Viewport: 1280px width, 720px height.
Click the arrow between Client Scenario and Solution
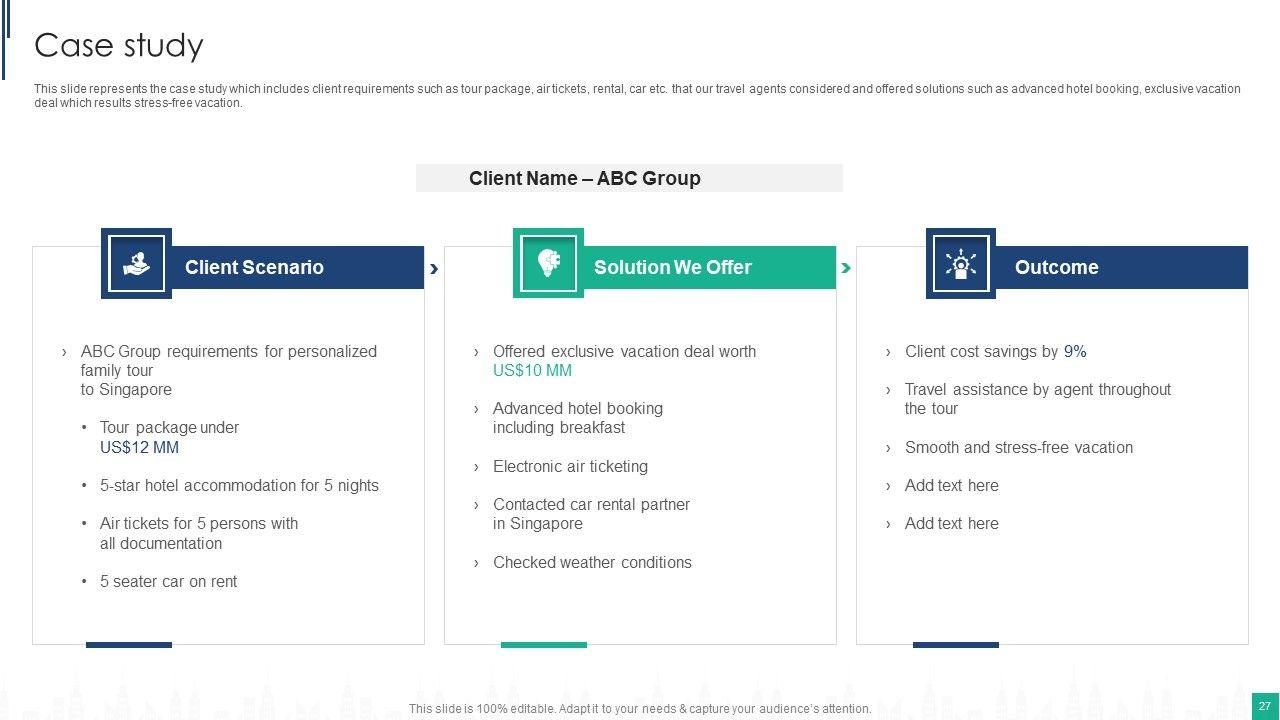pyautogui.click(x=434, y=268)
